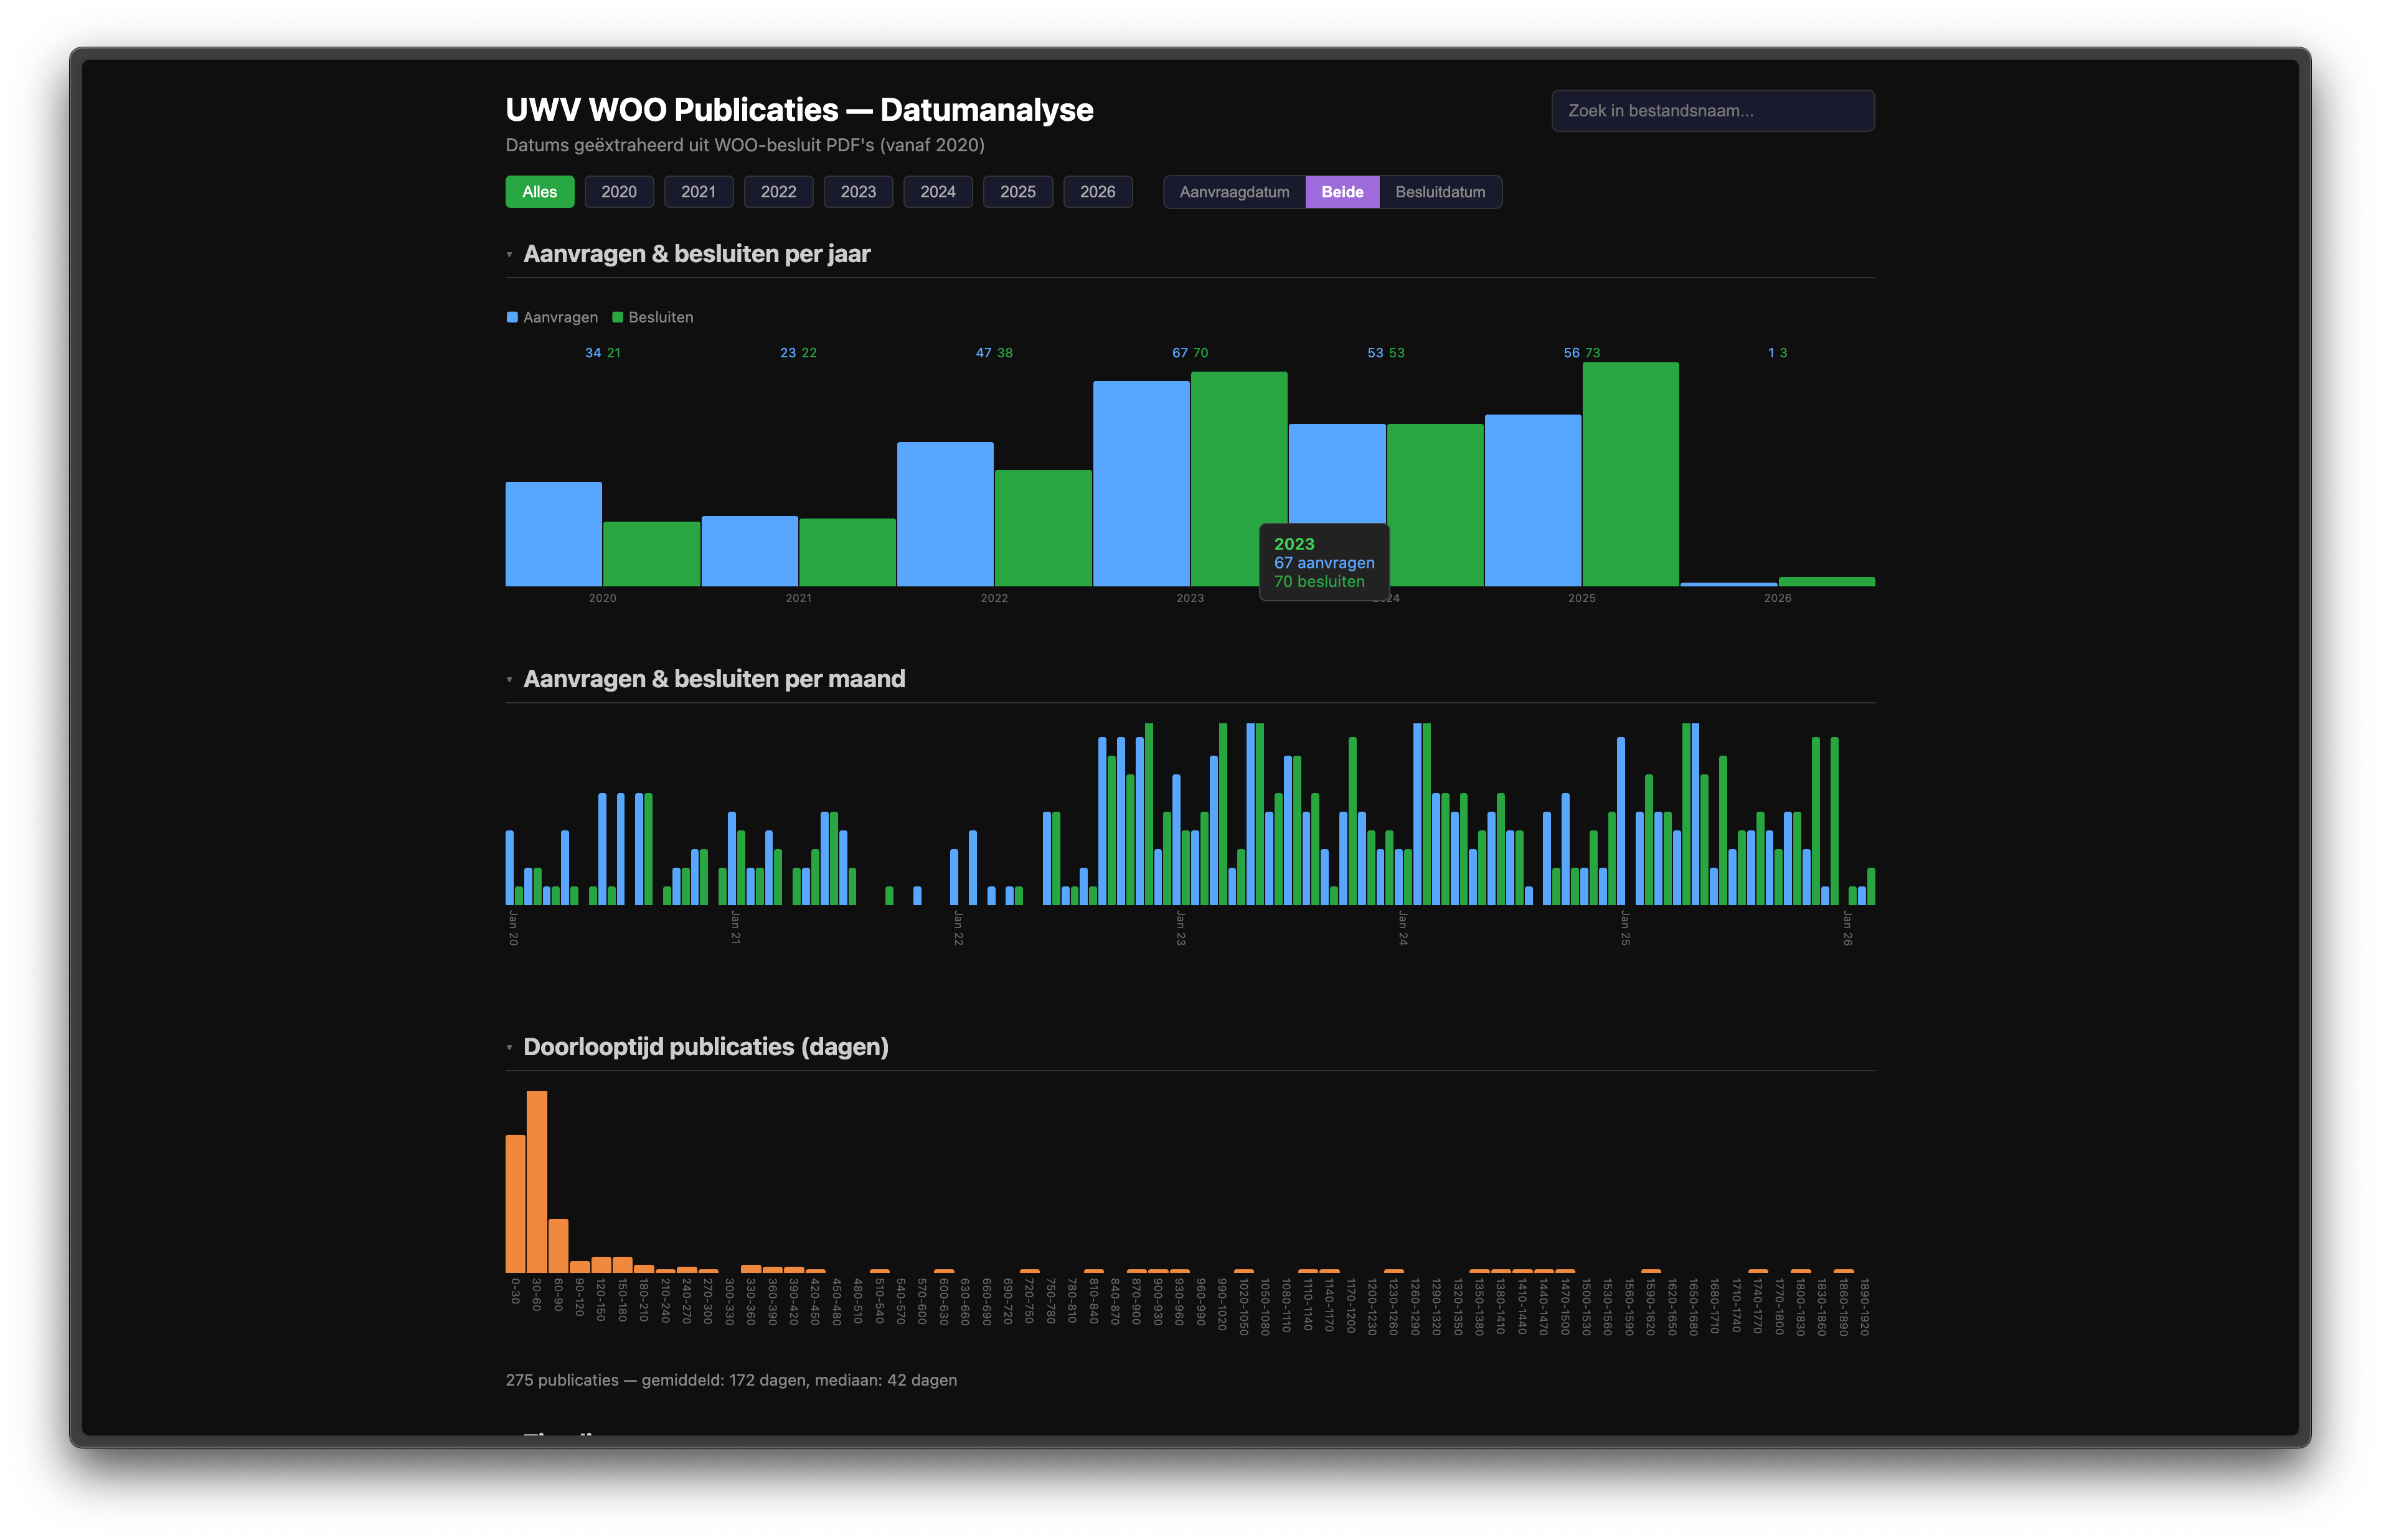Image resolution: width=2381 pixels, height=1540 pixels.
Task: Click the green 2025 besluiten bar
Action: pos(1630,475)
